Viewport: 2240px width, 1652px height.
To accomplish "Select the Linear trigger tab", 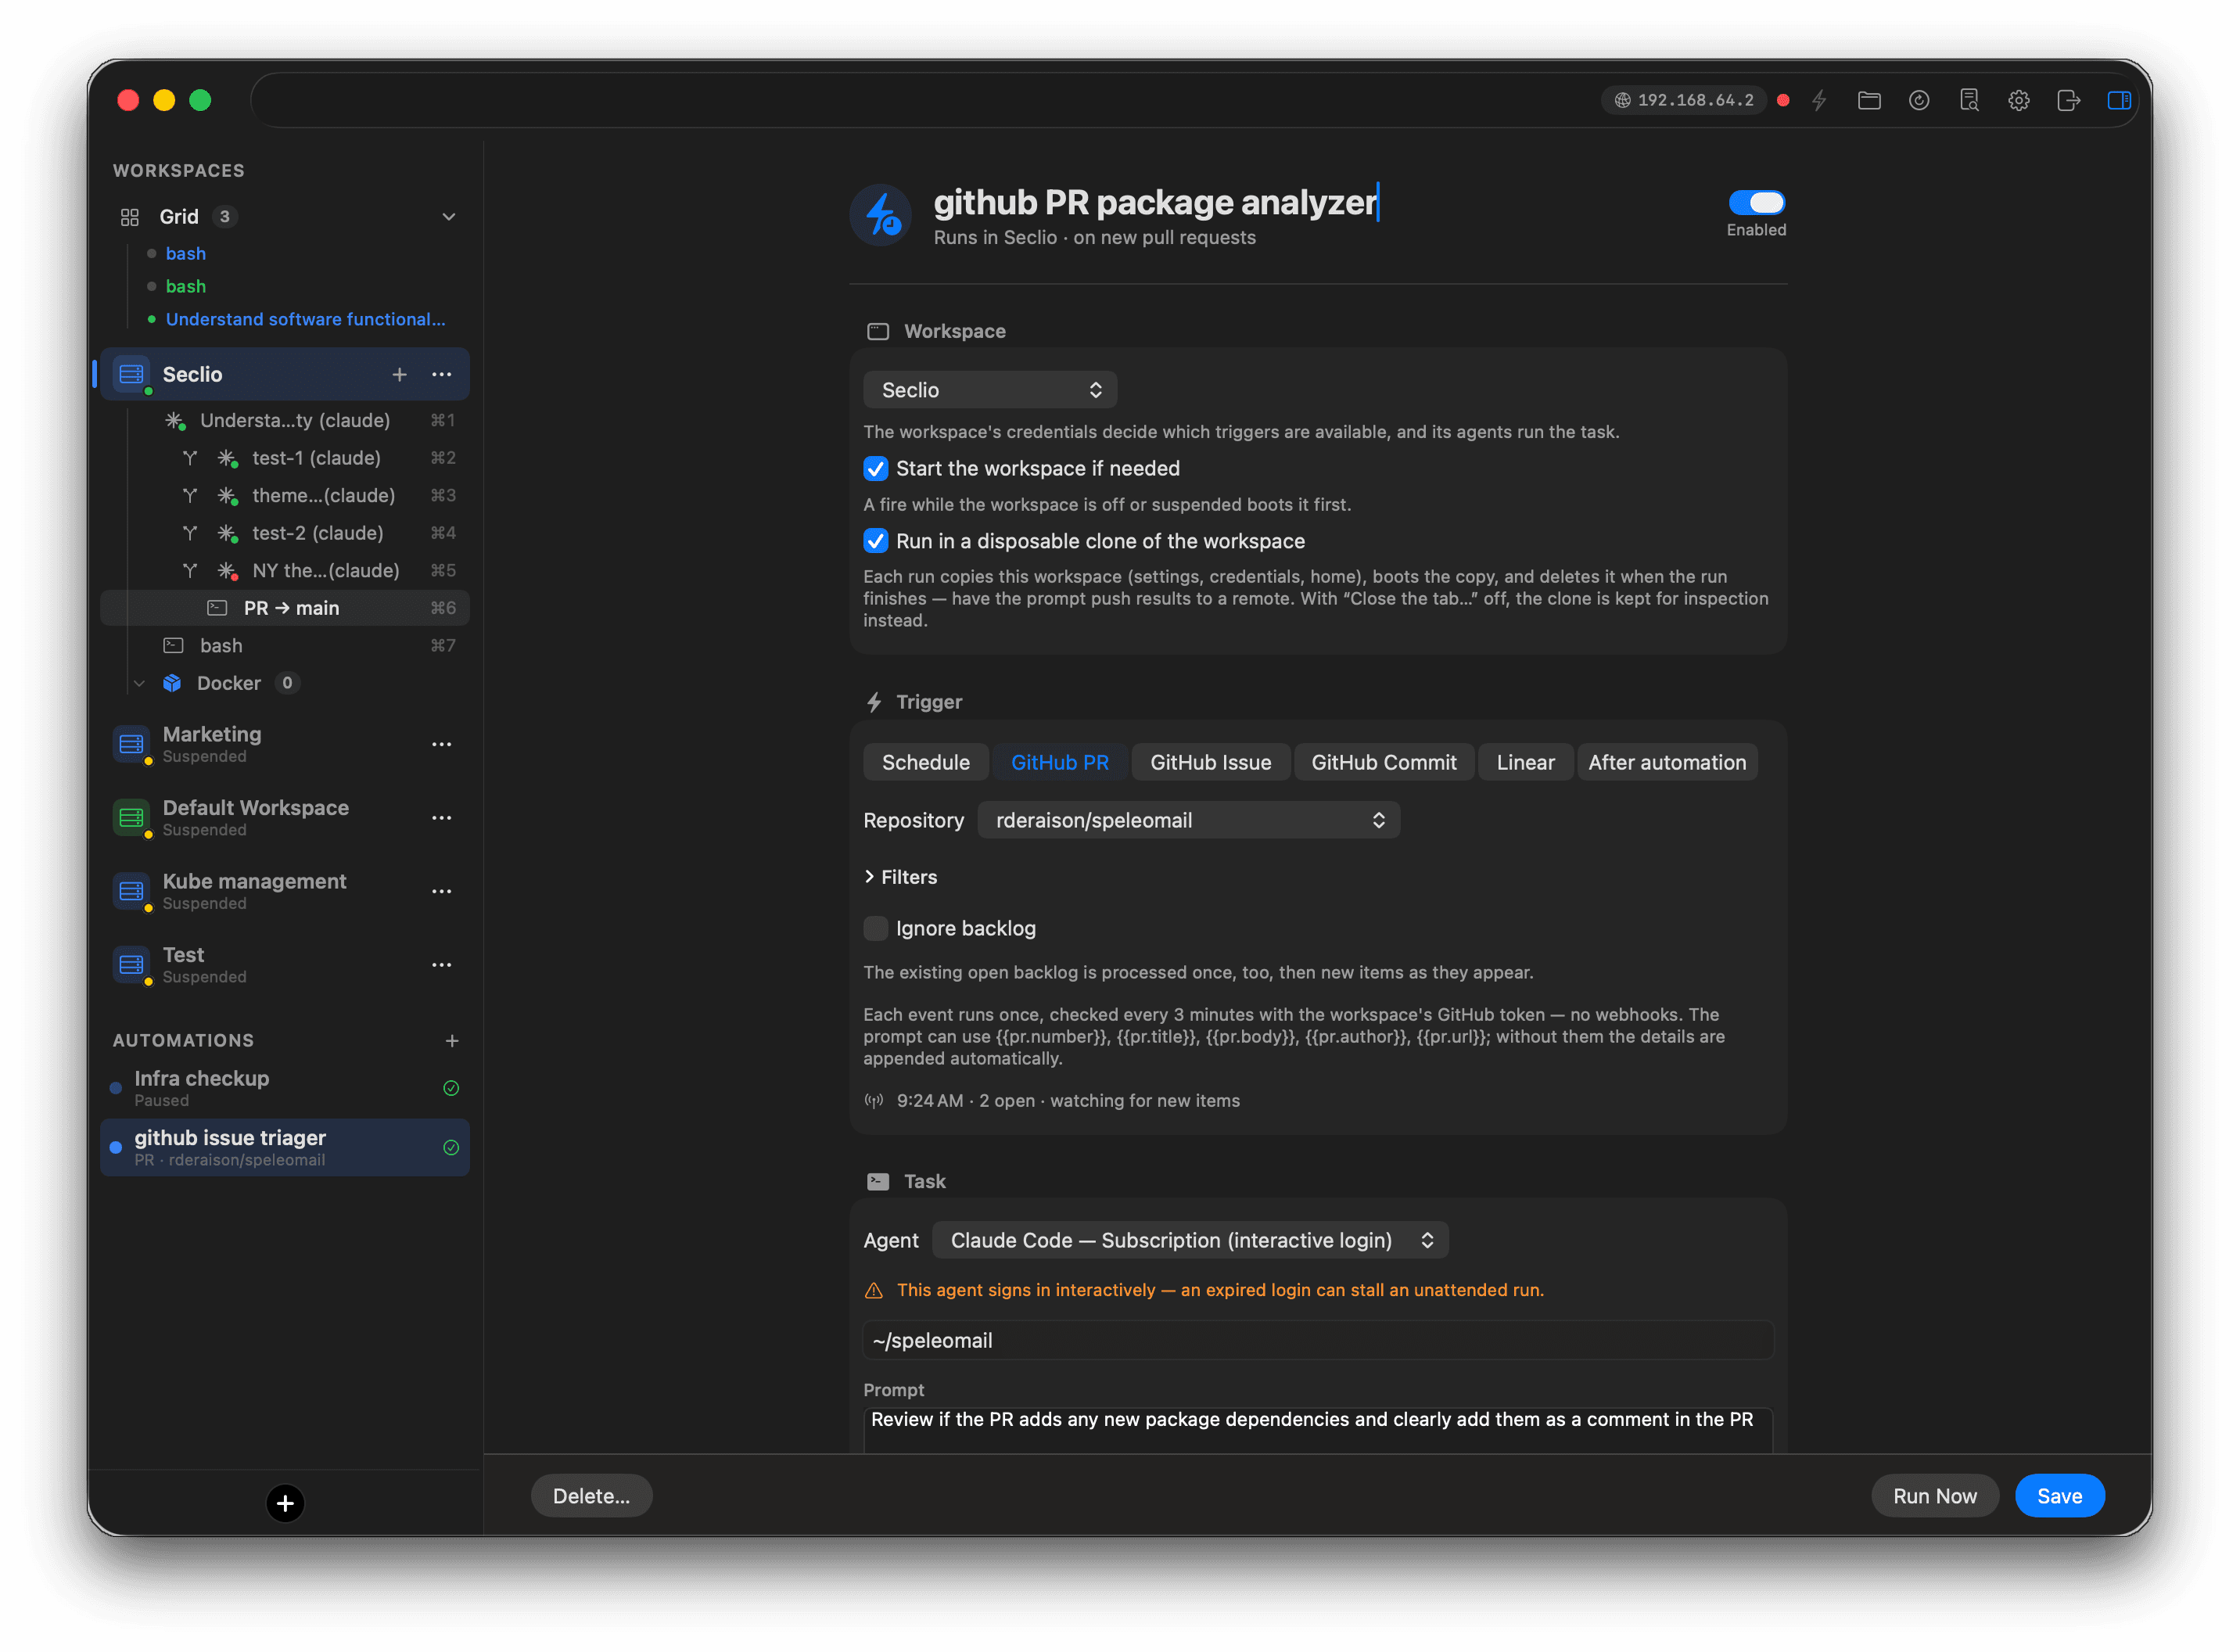I will [1526, 763].
